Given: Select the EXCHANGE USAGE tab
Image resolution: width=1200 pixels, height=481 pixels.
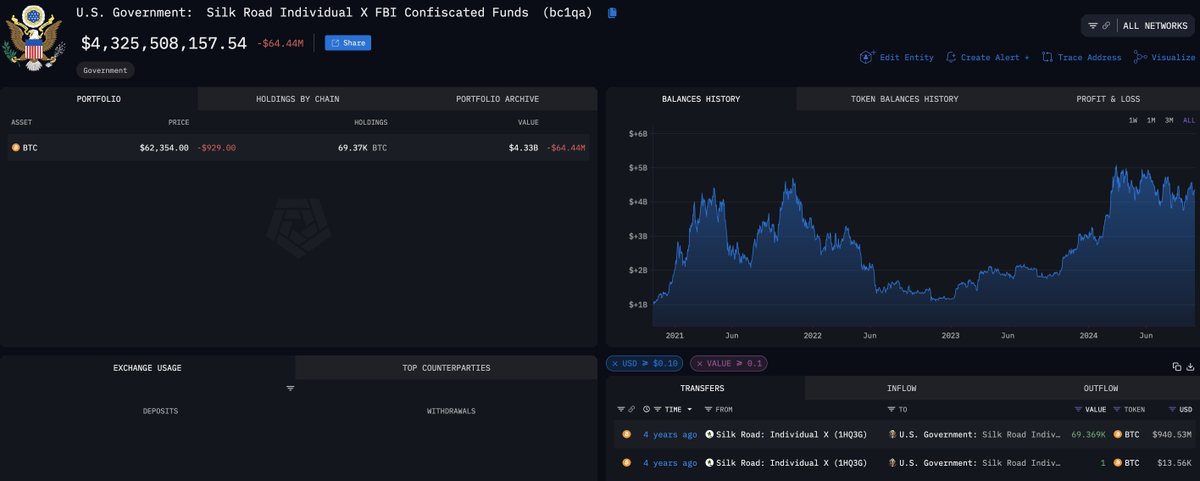Looking at the screenshot, I should (147, 368).
